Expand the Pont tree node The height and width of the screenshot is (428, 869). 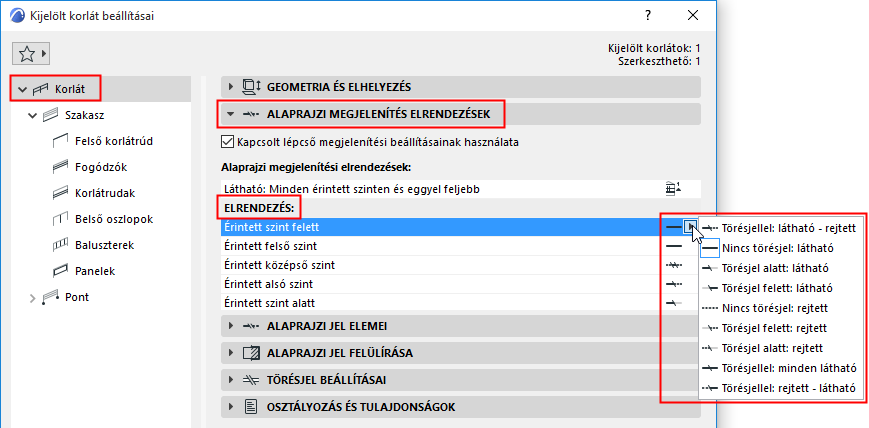coord(31,297)
